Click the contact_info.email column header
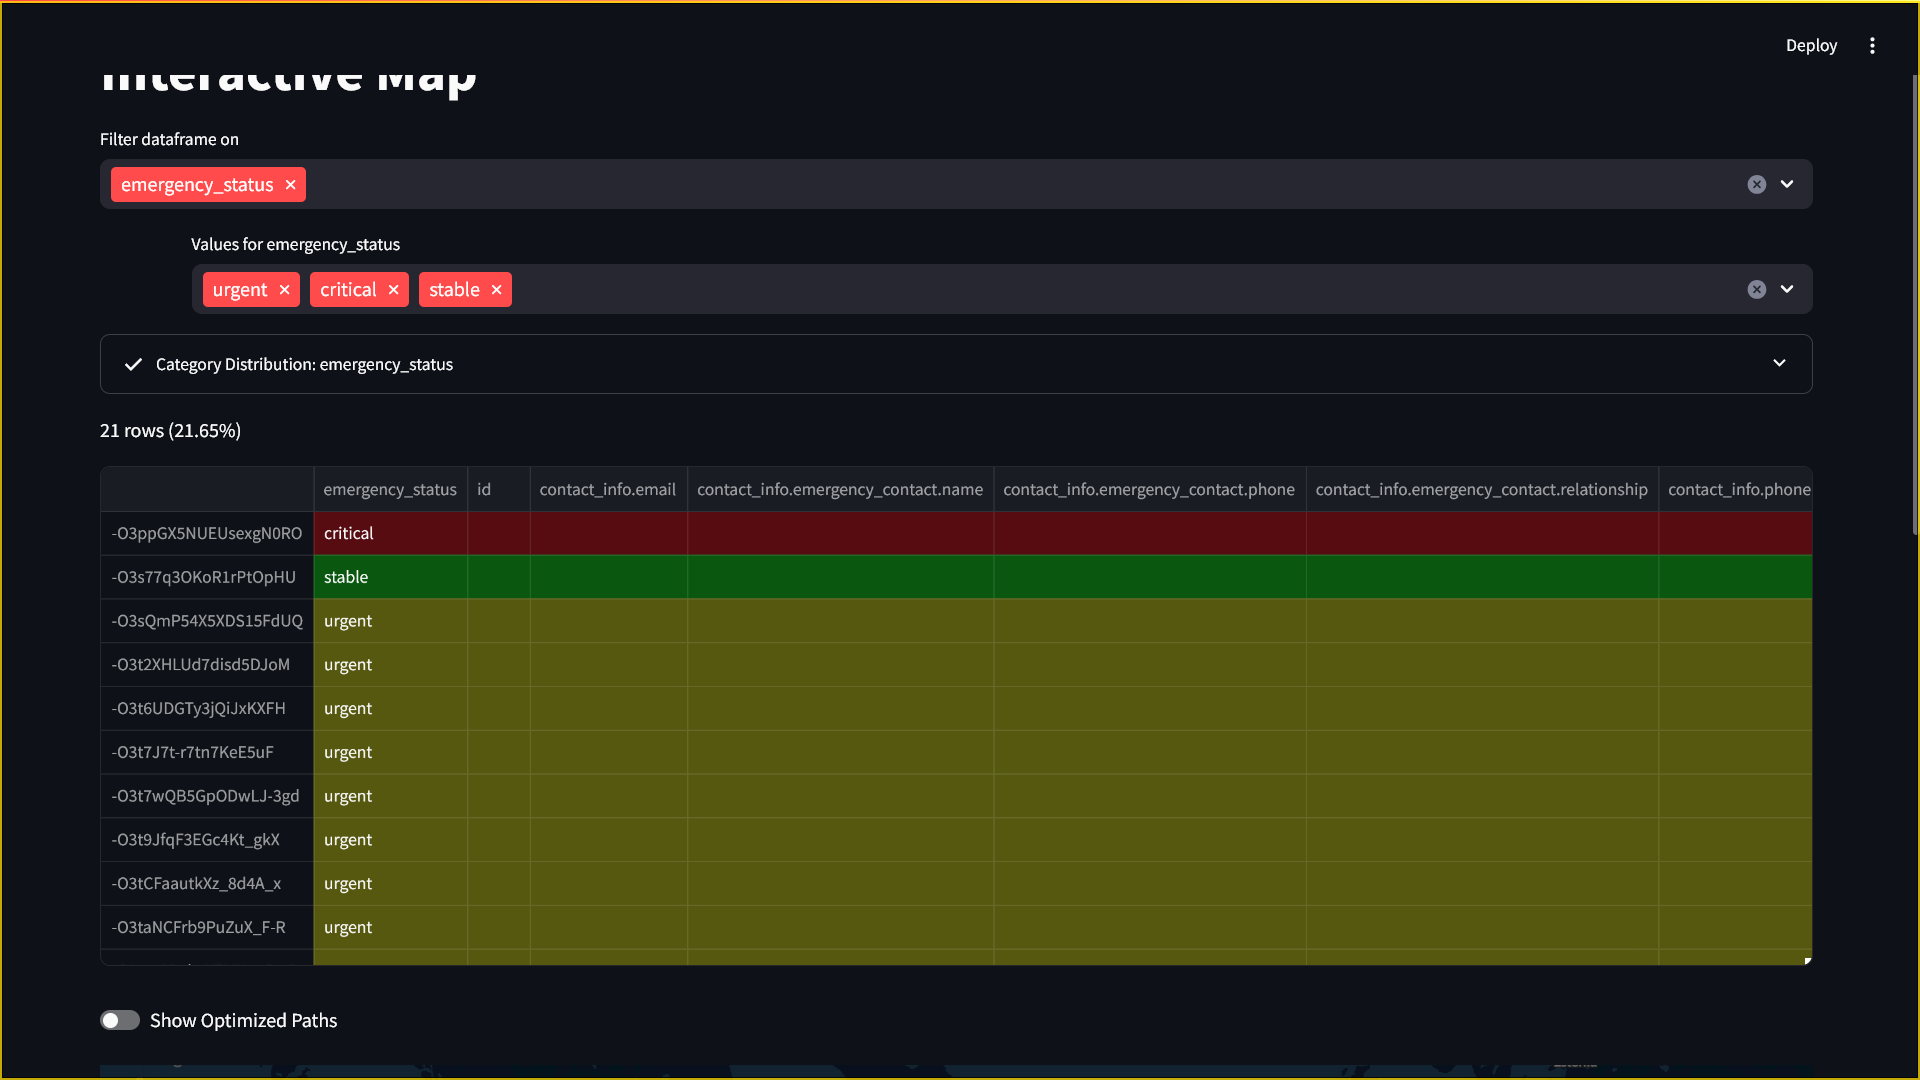 (x=607, y=490)
